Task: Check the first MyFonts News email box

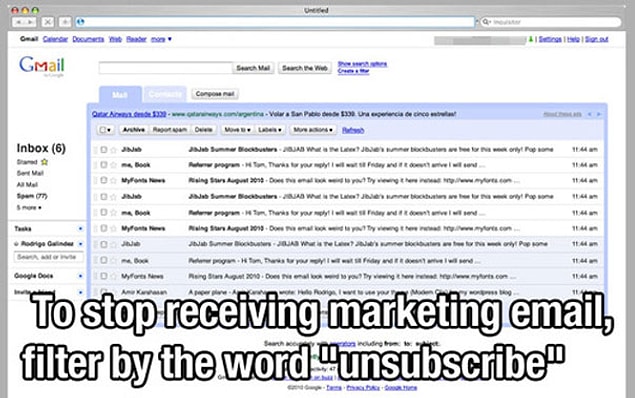Action: 104,180
